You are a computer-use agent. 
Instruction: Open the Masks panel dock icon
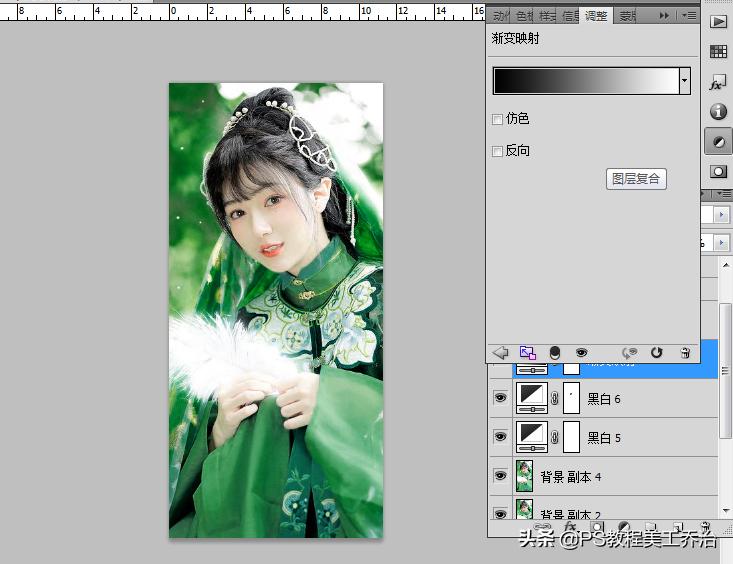point(718,171)
